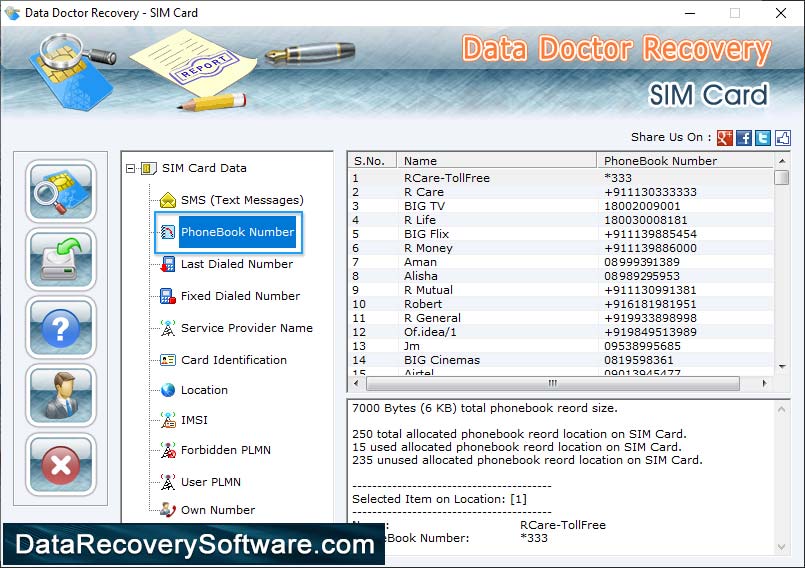
Task: Click table horizontal scrollbar right arrow
Action: [764, 383]
